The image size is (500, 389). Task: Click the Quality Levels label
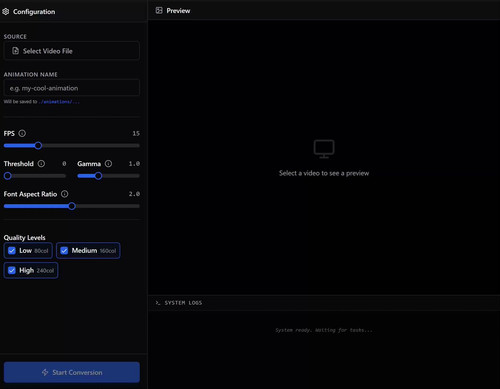click(24, 238)
